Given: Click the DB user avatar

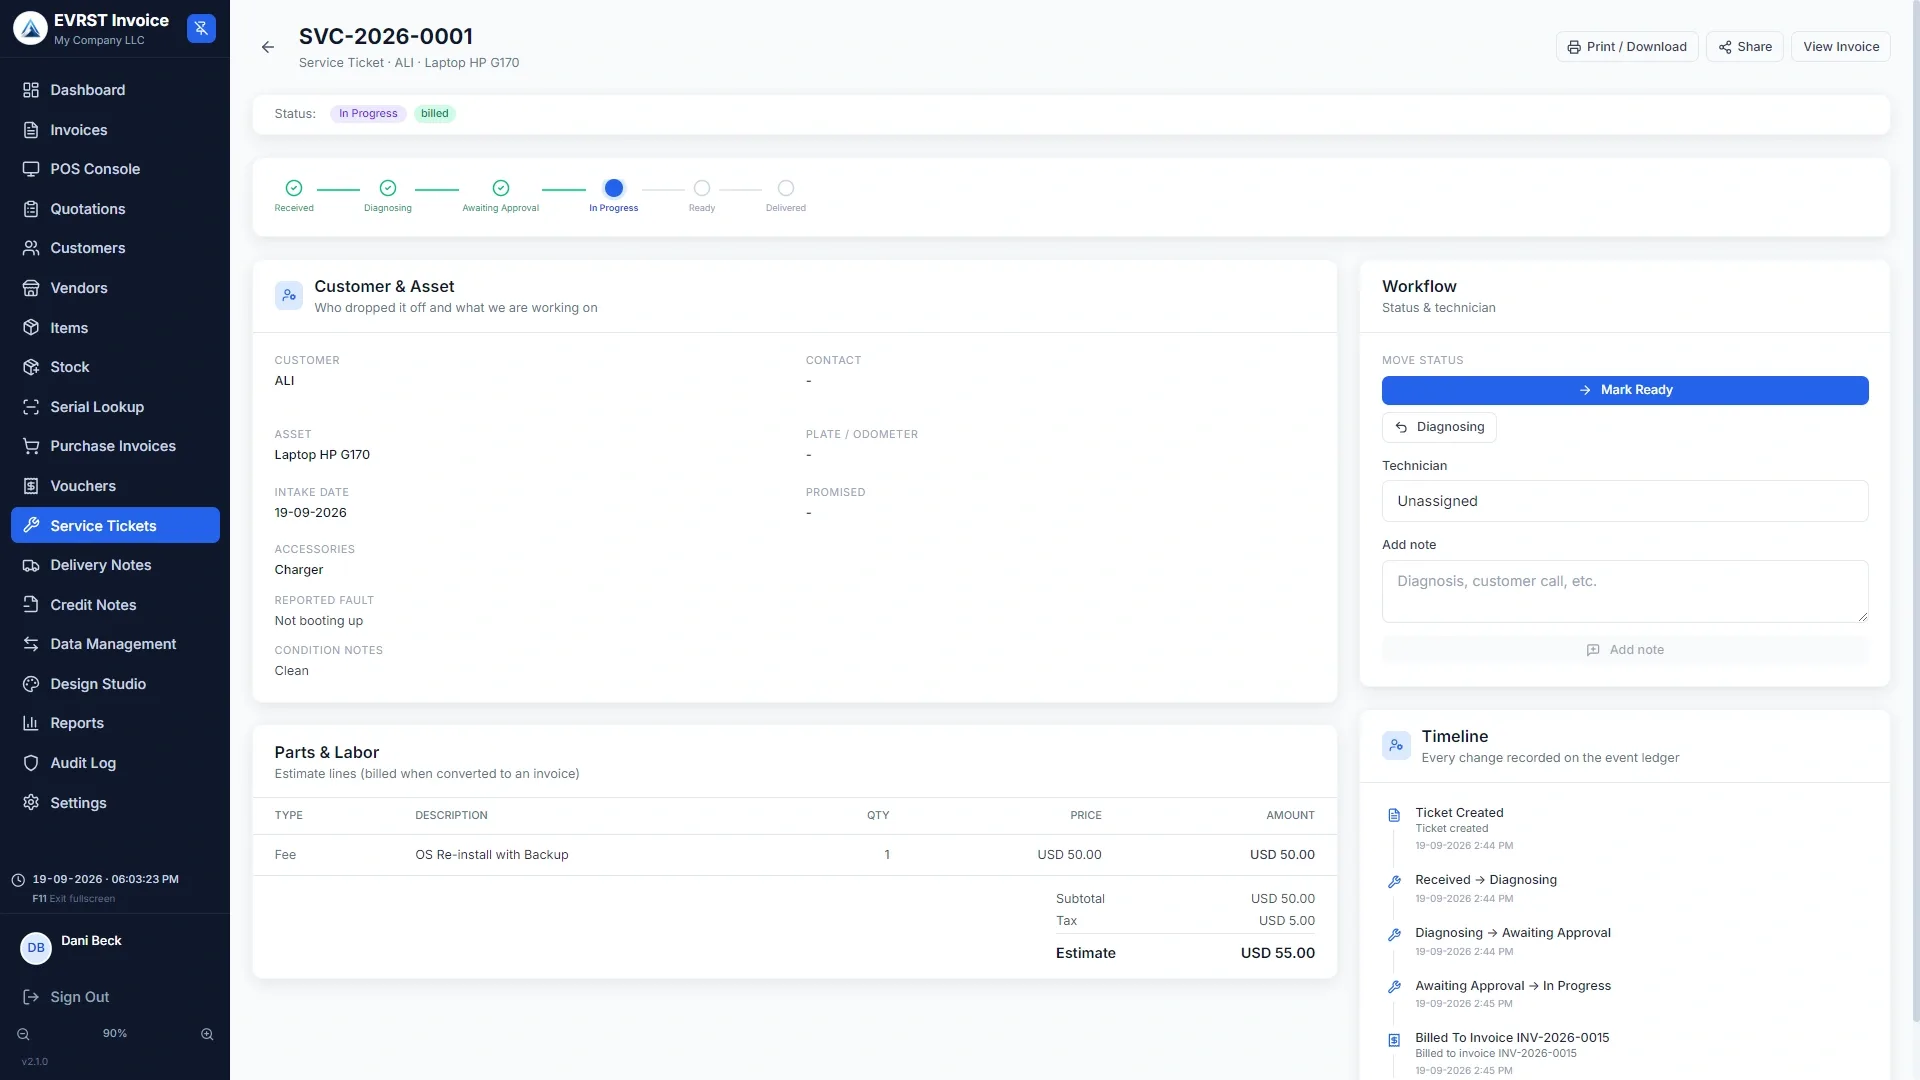Looking at the screenshot, I should [36, 948].
